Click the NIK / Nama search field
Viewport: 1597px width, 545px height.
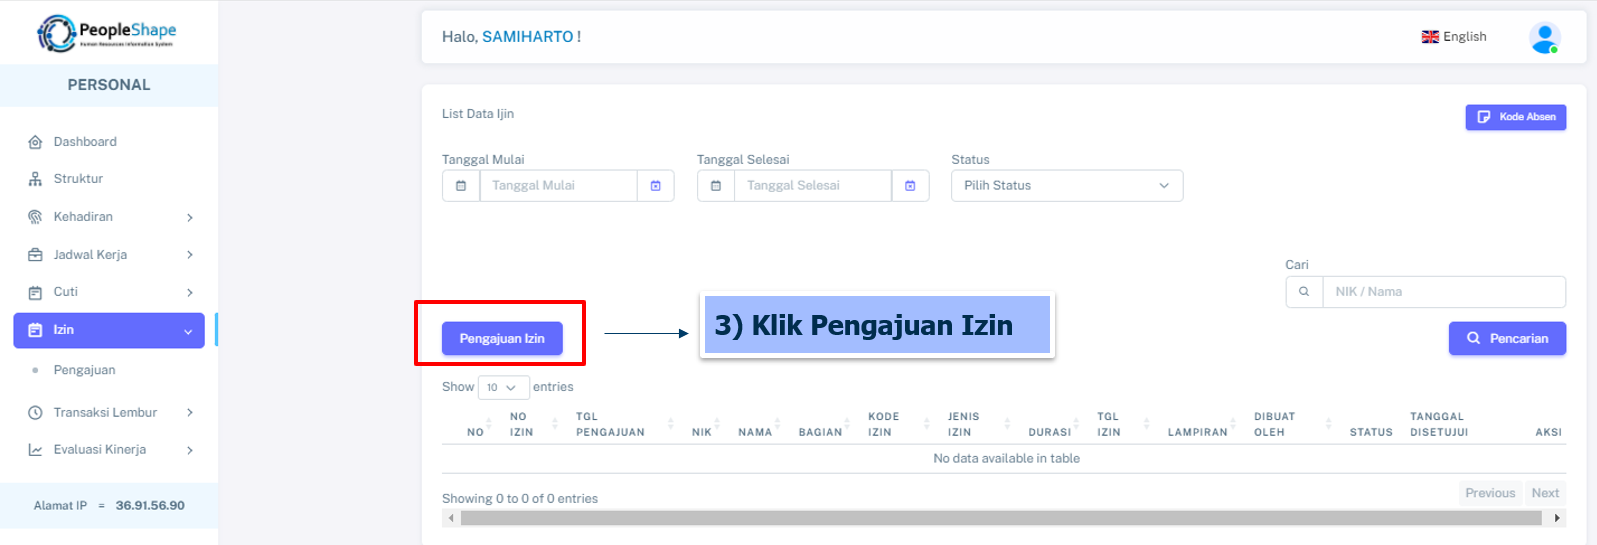pyautogui.click(x=1443, y=292)
